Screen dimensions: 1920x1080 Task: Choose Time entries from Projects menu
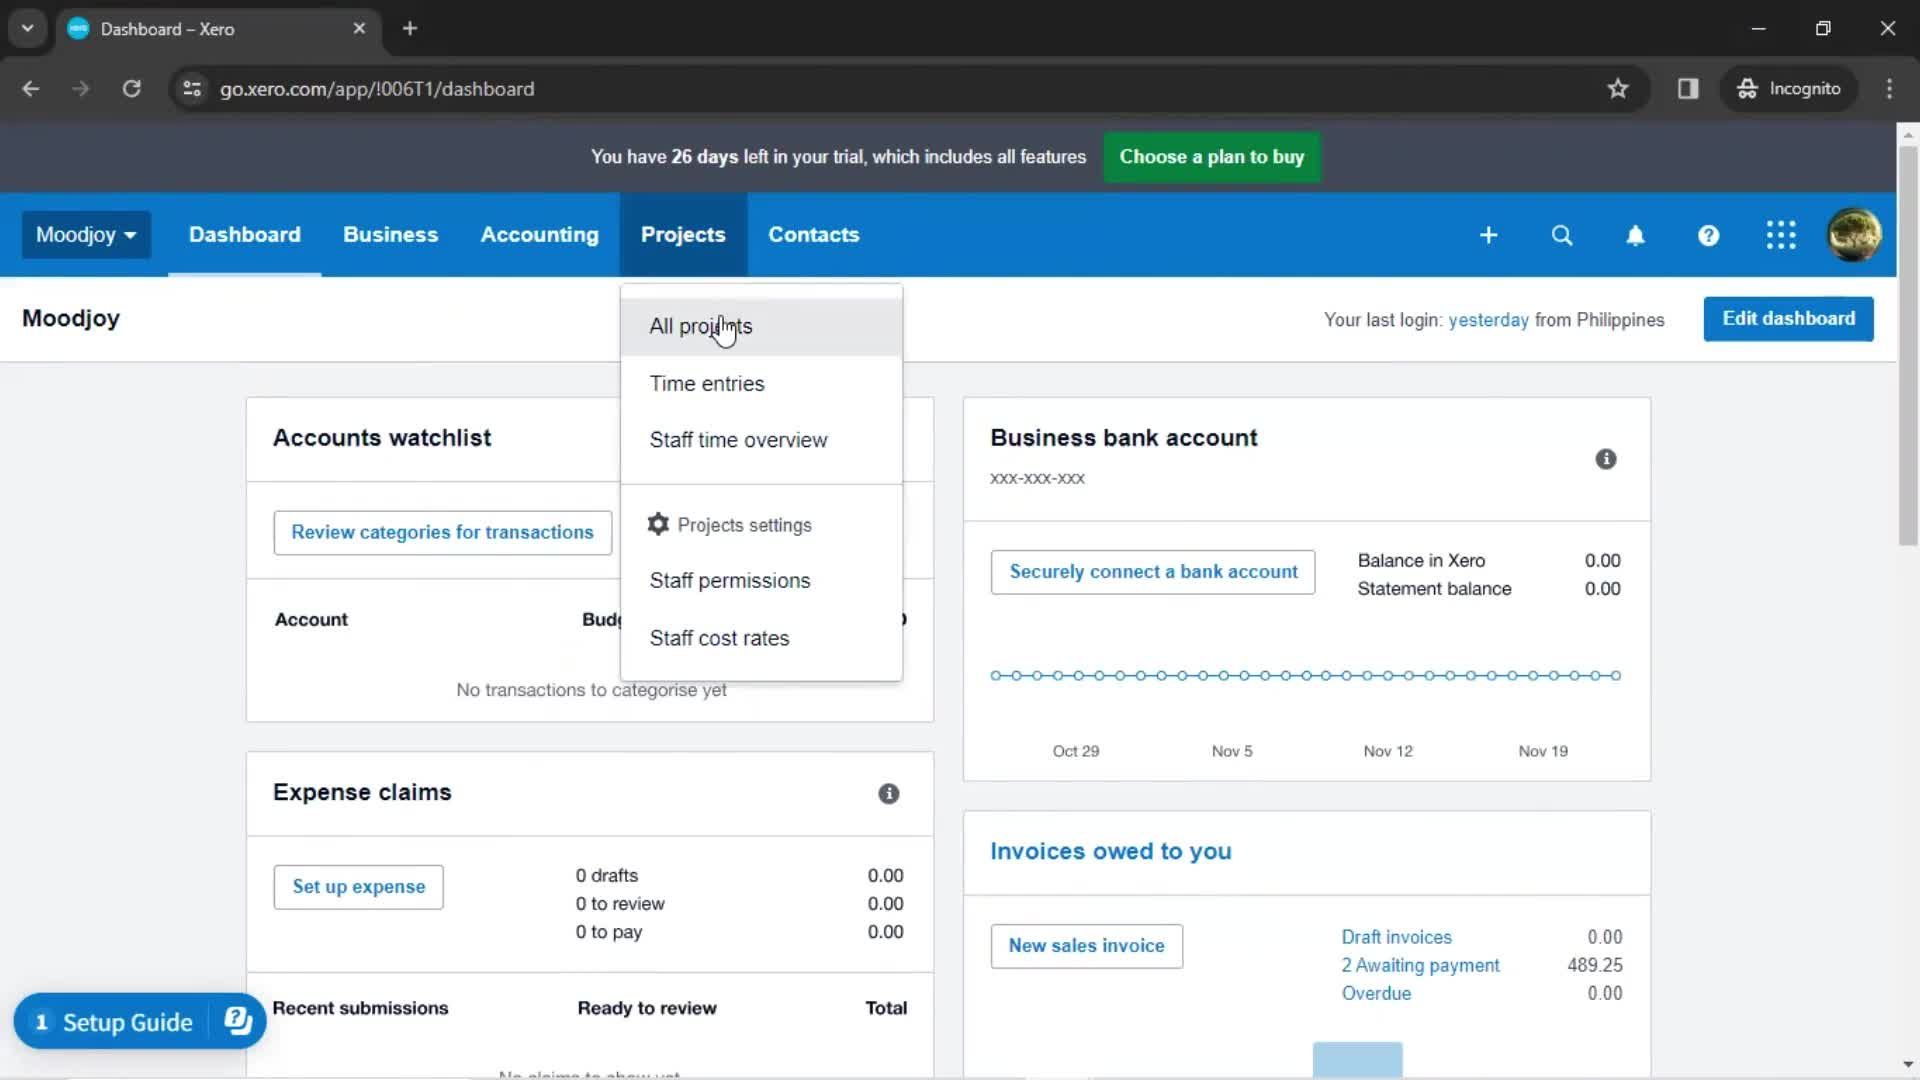[x=761, y=384]
